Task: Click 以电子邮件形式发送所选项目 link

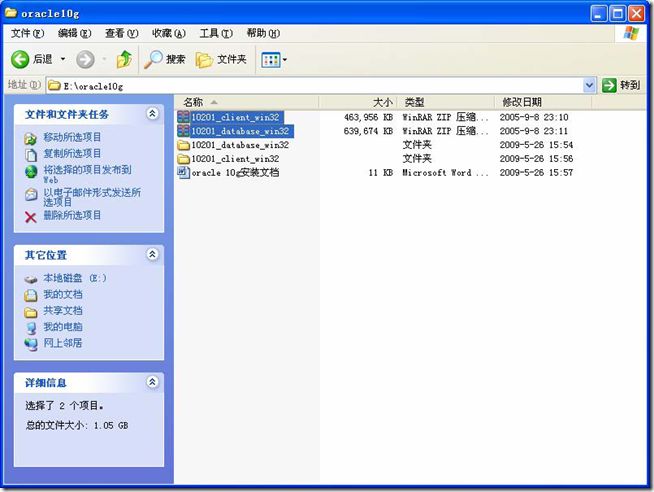Action: (x=92, y=197)
